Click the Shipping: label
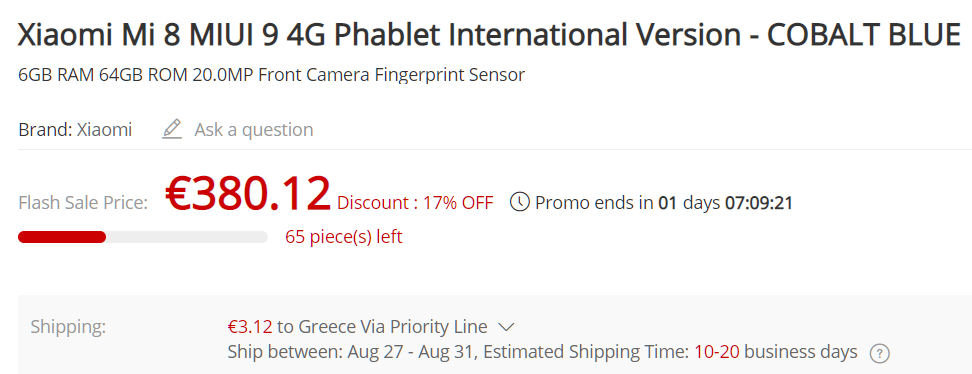 click(x=68, y=327)
